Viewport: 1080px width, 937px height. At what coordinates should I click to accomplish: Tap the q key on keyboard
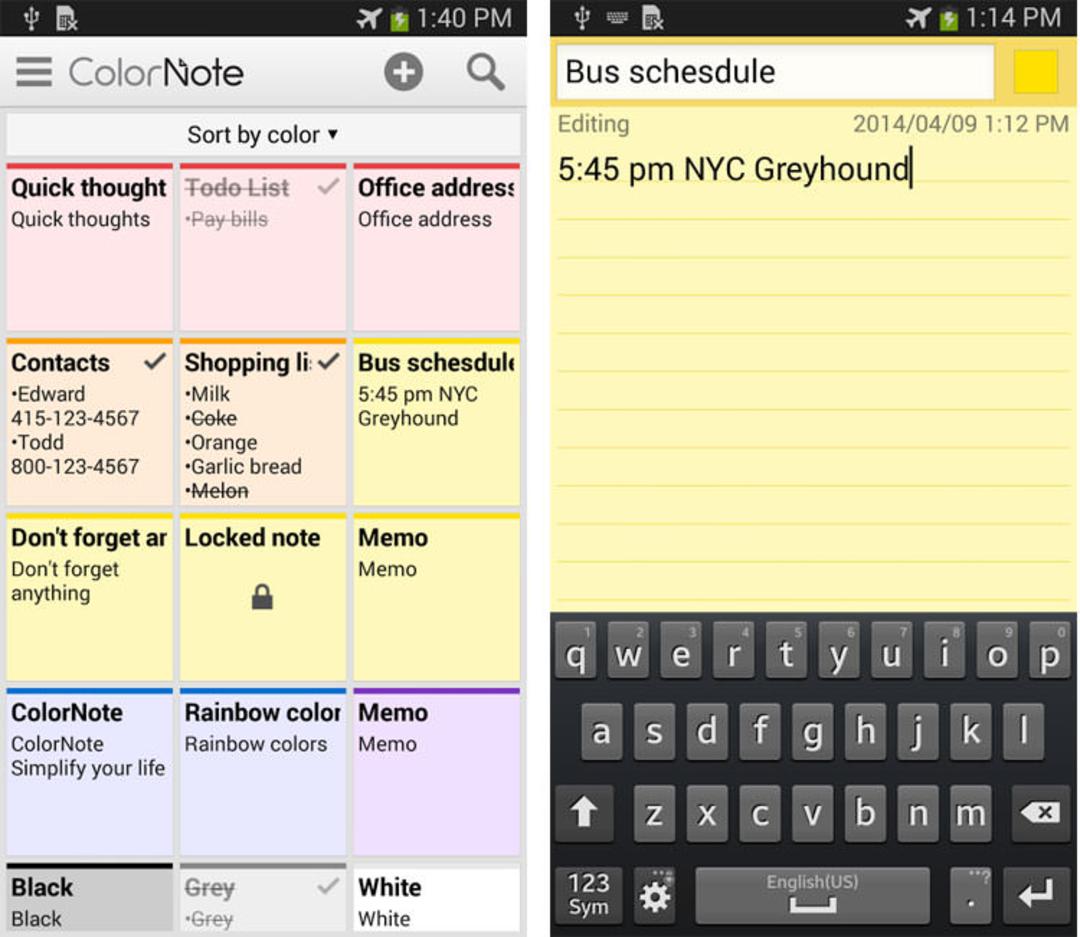click(x=575, y=651)
